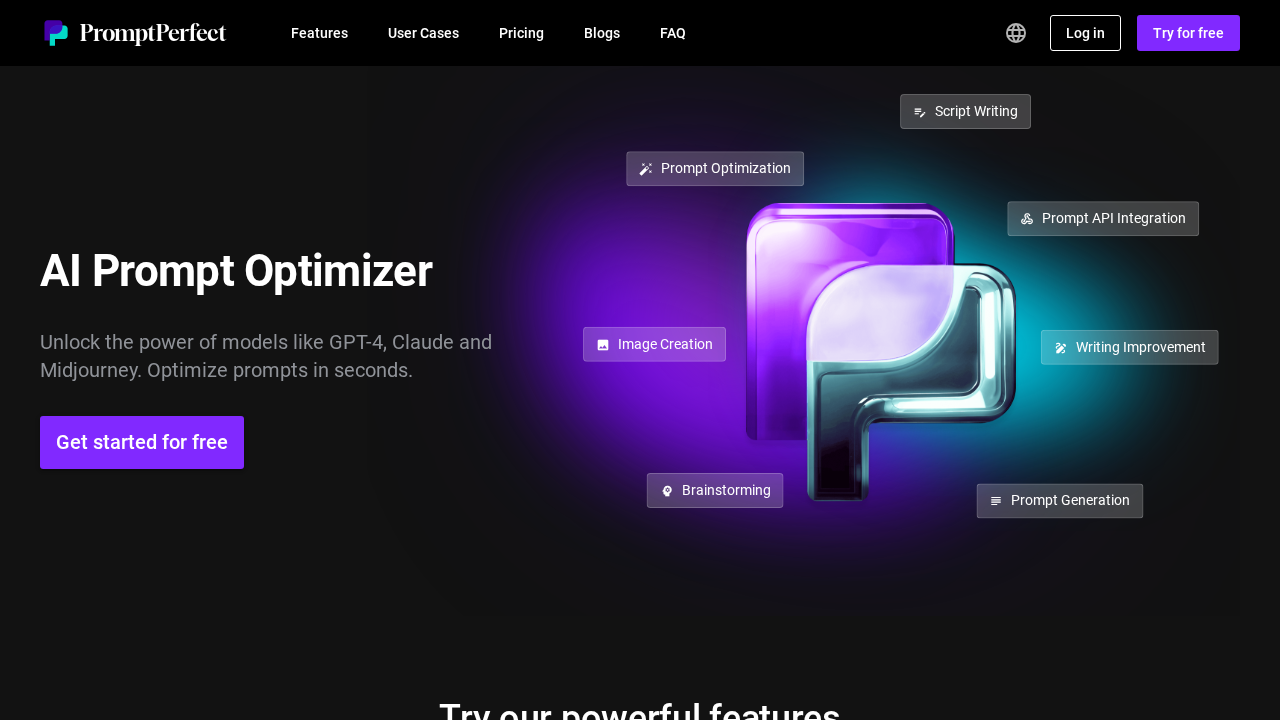Select the Script Writing feature tag

pyautogui.click(x=965, y=111)
